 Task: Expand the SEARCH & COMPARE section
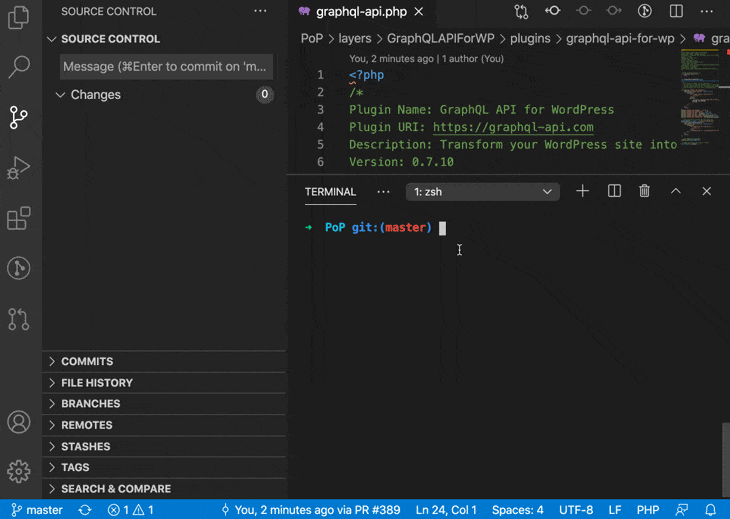[x=164, y=489]
